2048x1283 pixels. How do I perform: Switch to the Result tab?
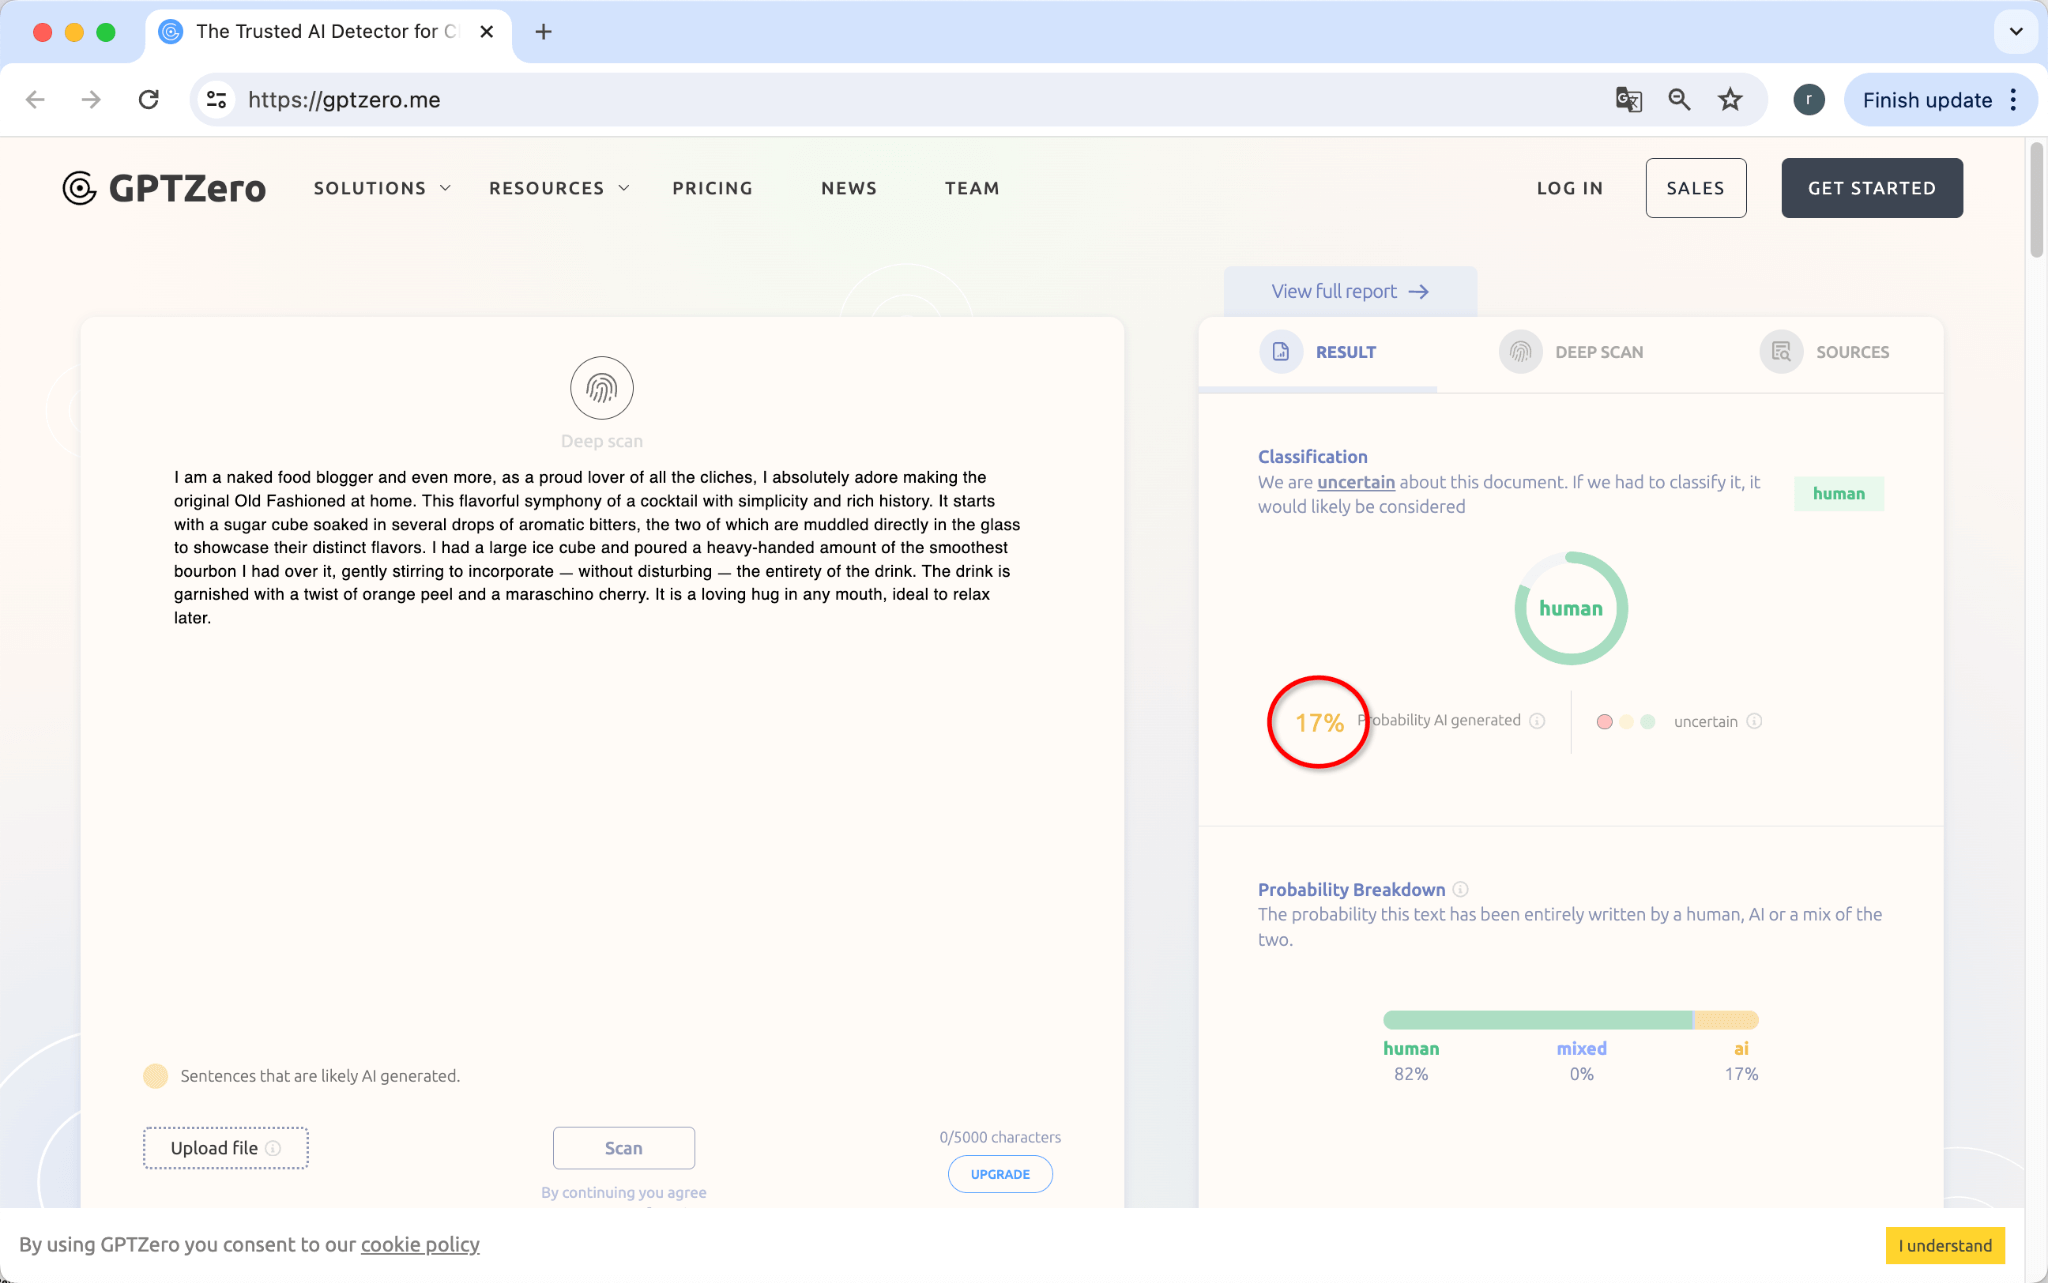tap(1318, 352)
